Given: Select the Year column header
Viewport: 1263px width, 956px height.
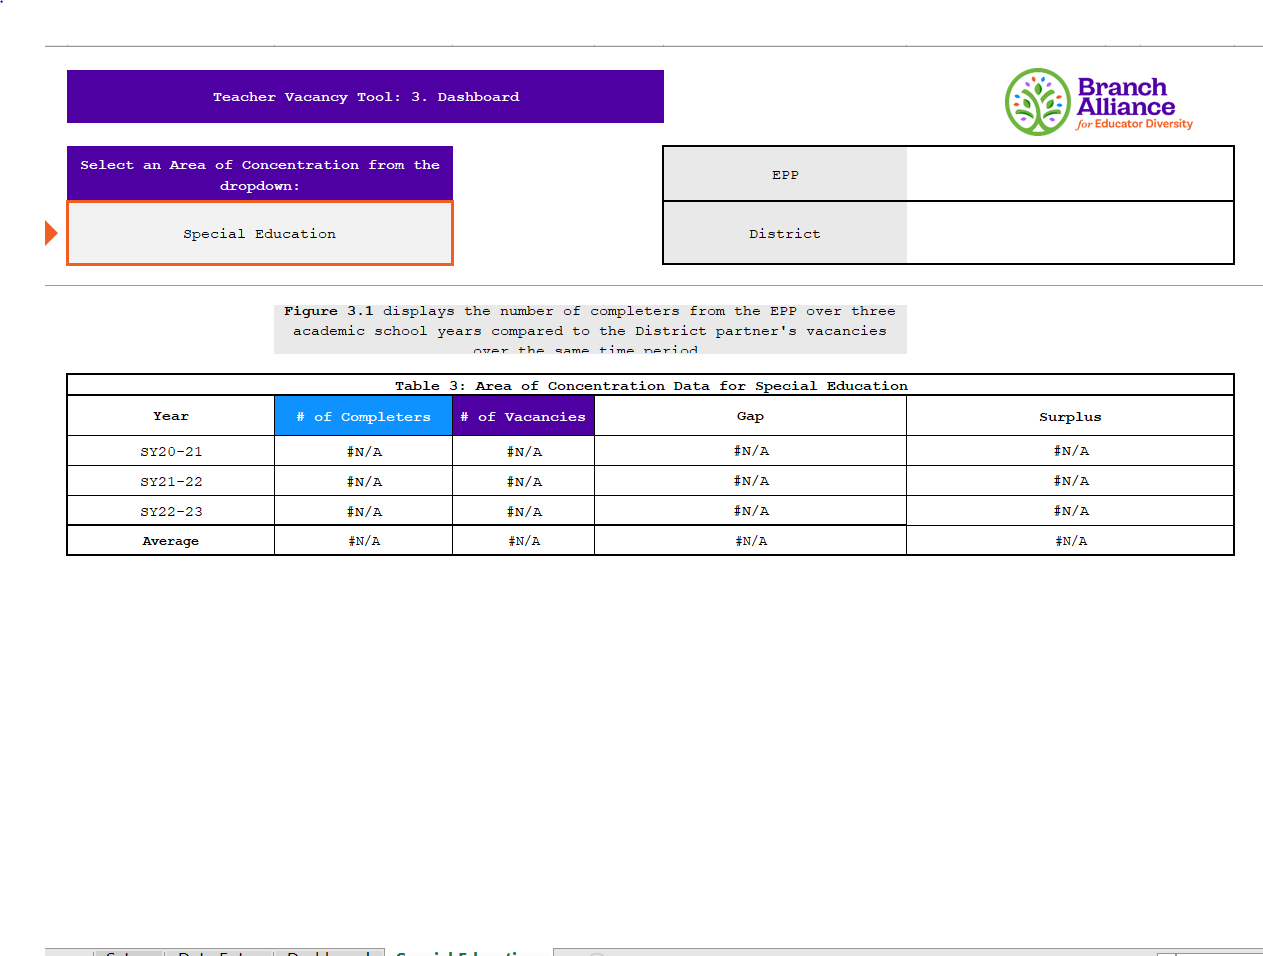Looking at the screenshot, I should pyautogui.click(x=171, y=416).
